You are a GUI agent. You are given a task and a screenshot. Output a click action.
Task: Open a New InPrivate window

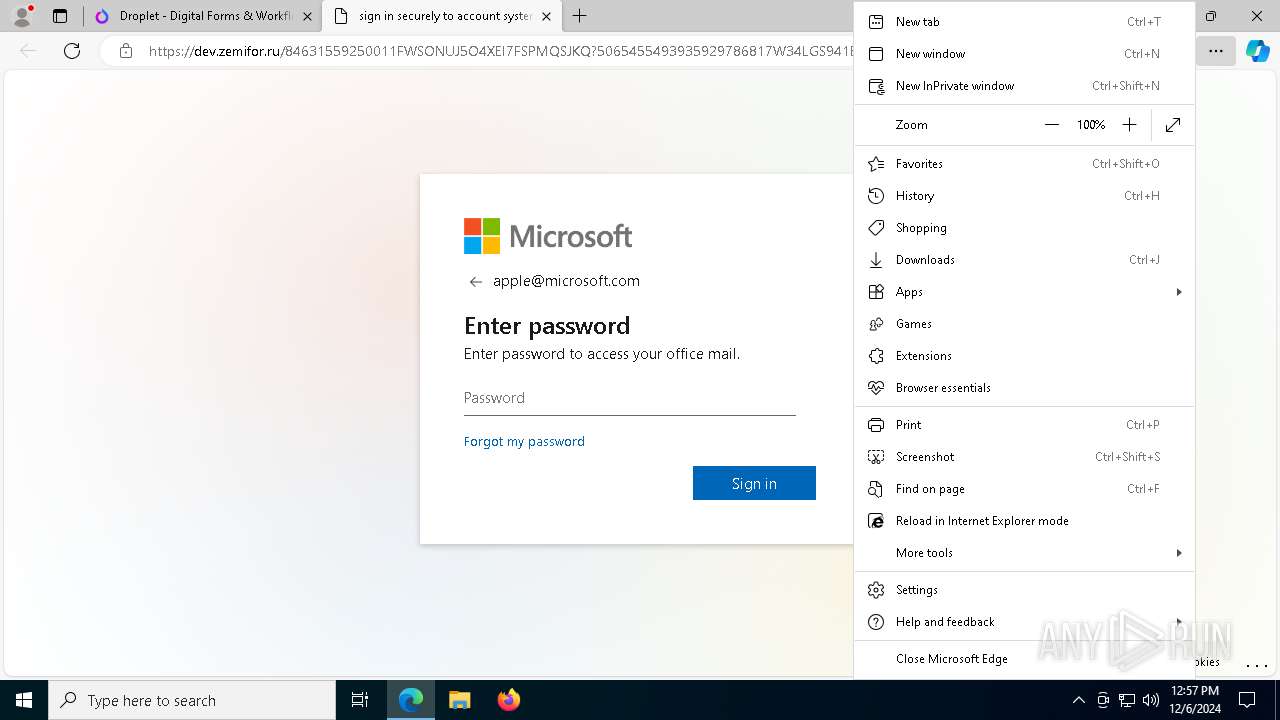pyautogui.click(x=1024, y=86)
